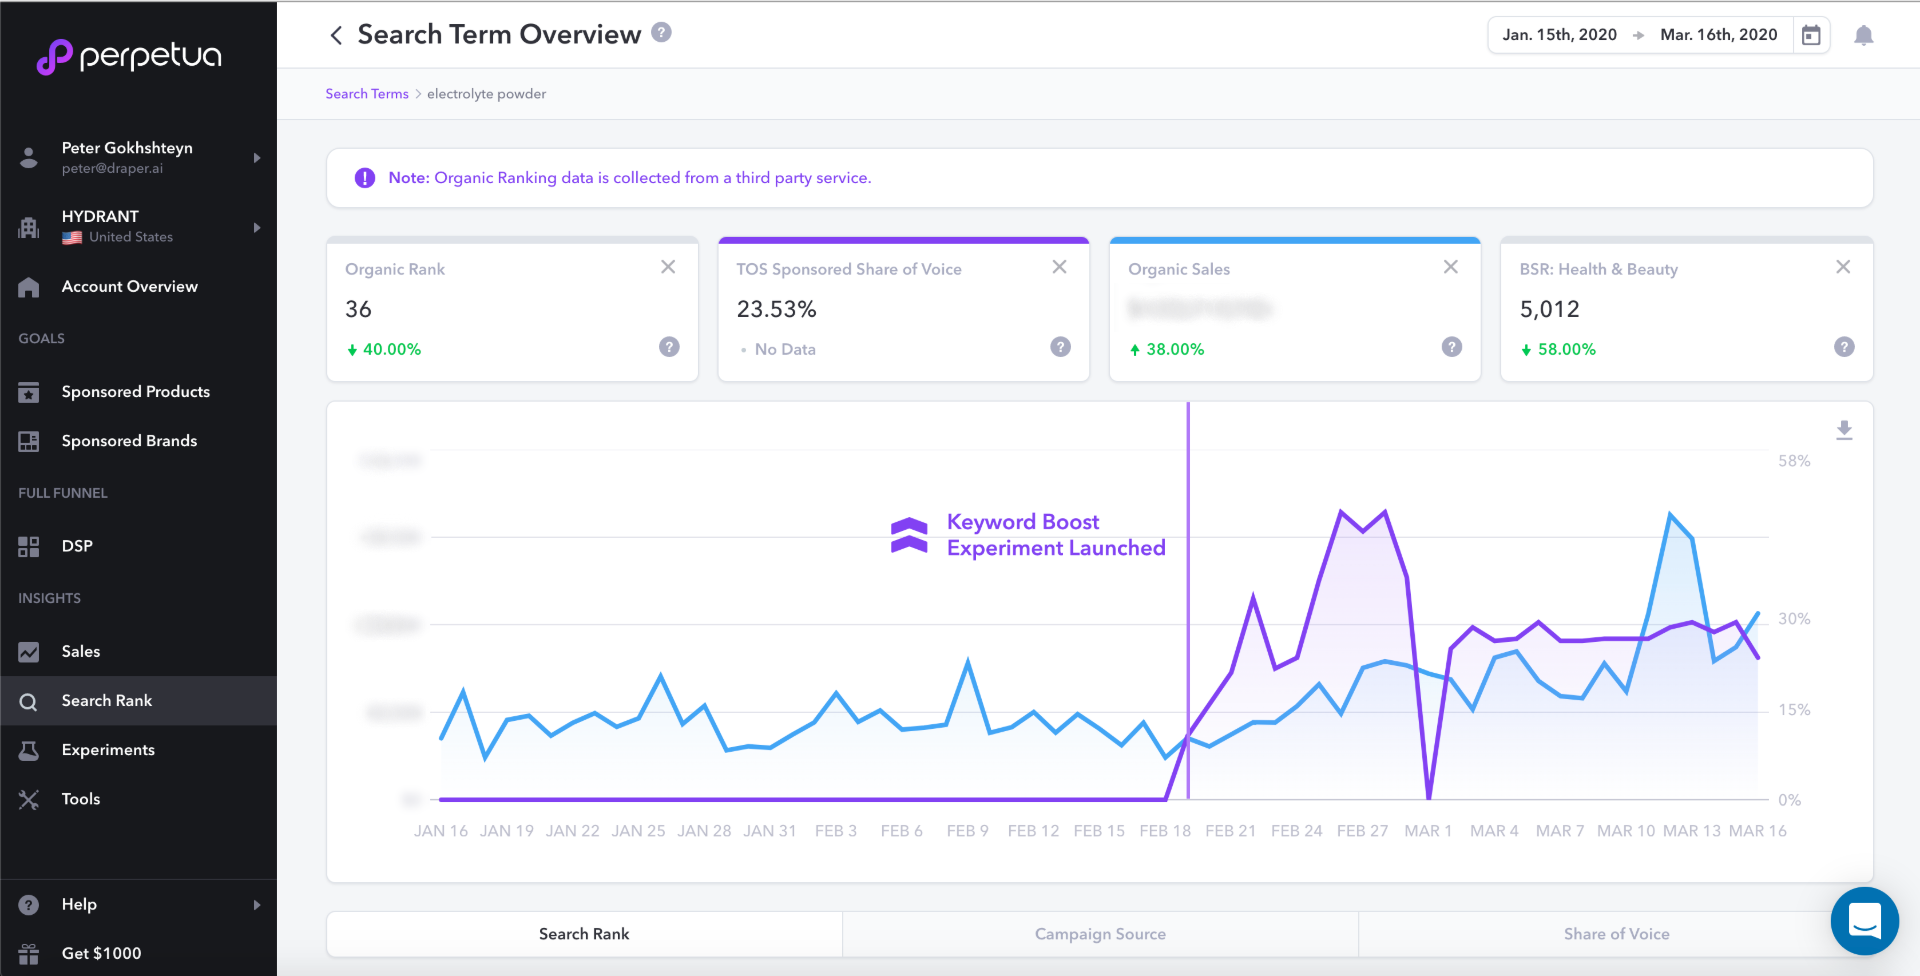Expand the Peter Gokhshteyn account menu
This screenshot has width=1920, height=976.
coord(257,157)
